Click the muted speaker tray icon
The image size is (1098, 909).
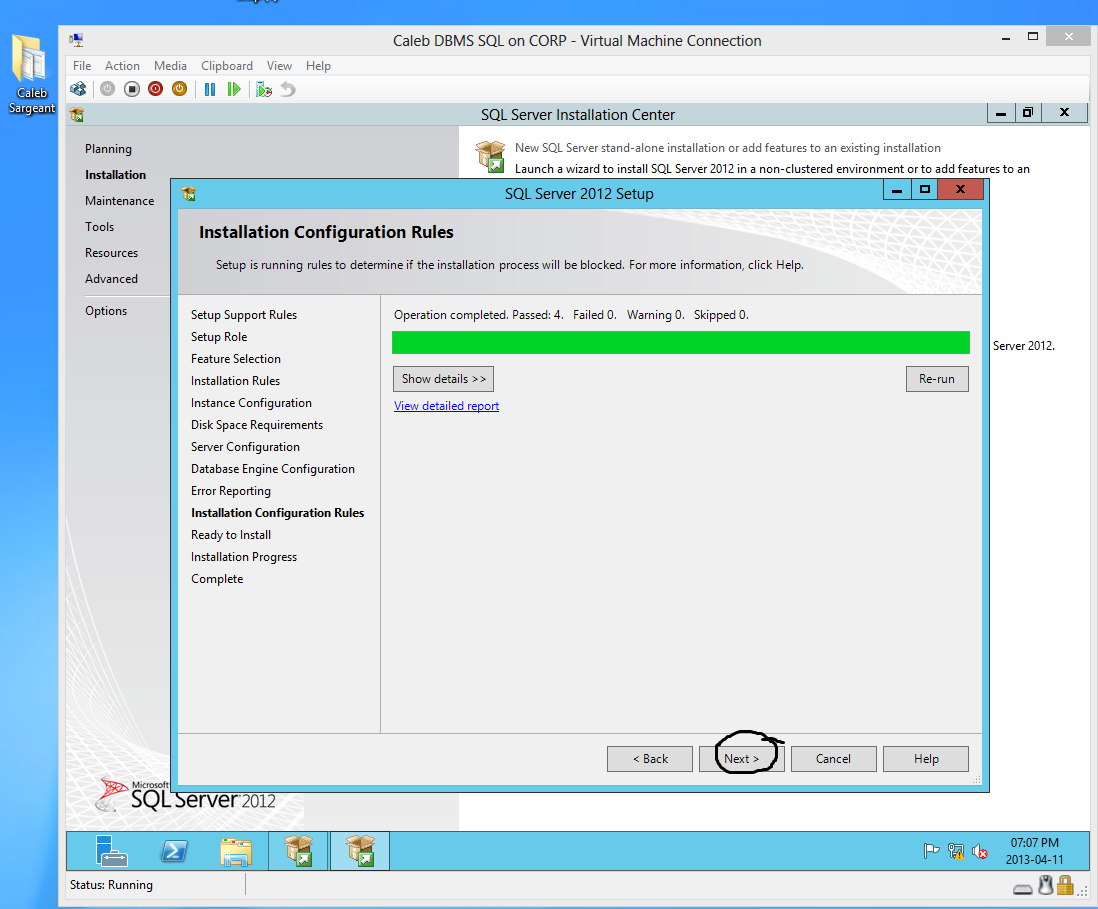coord(980,852)
